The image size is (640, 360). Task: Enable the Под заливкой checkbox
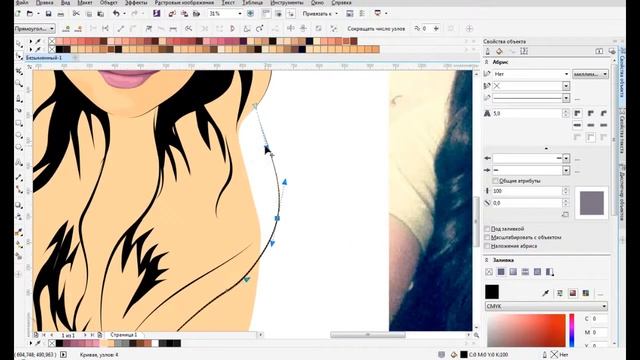tap(487, 229)
